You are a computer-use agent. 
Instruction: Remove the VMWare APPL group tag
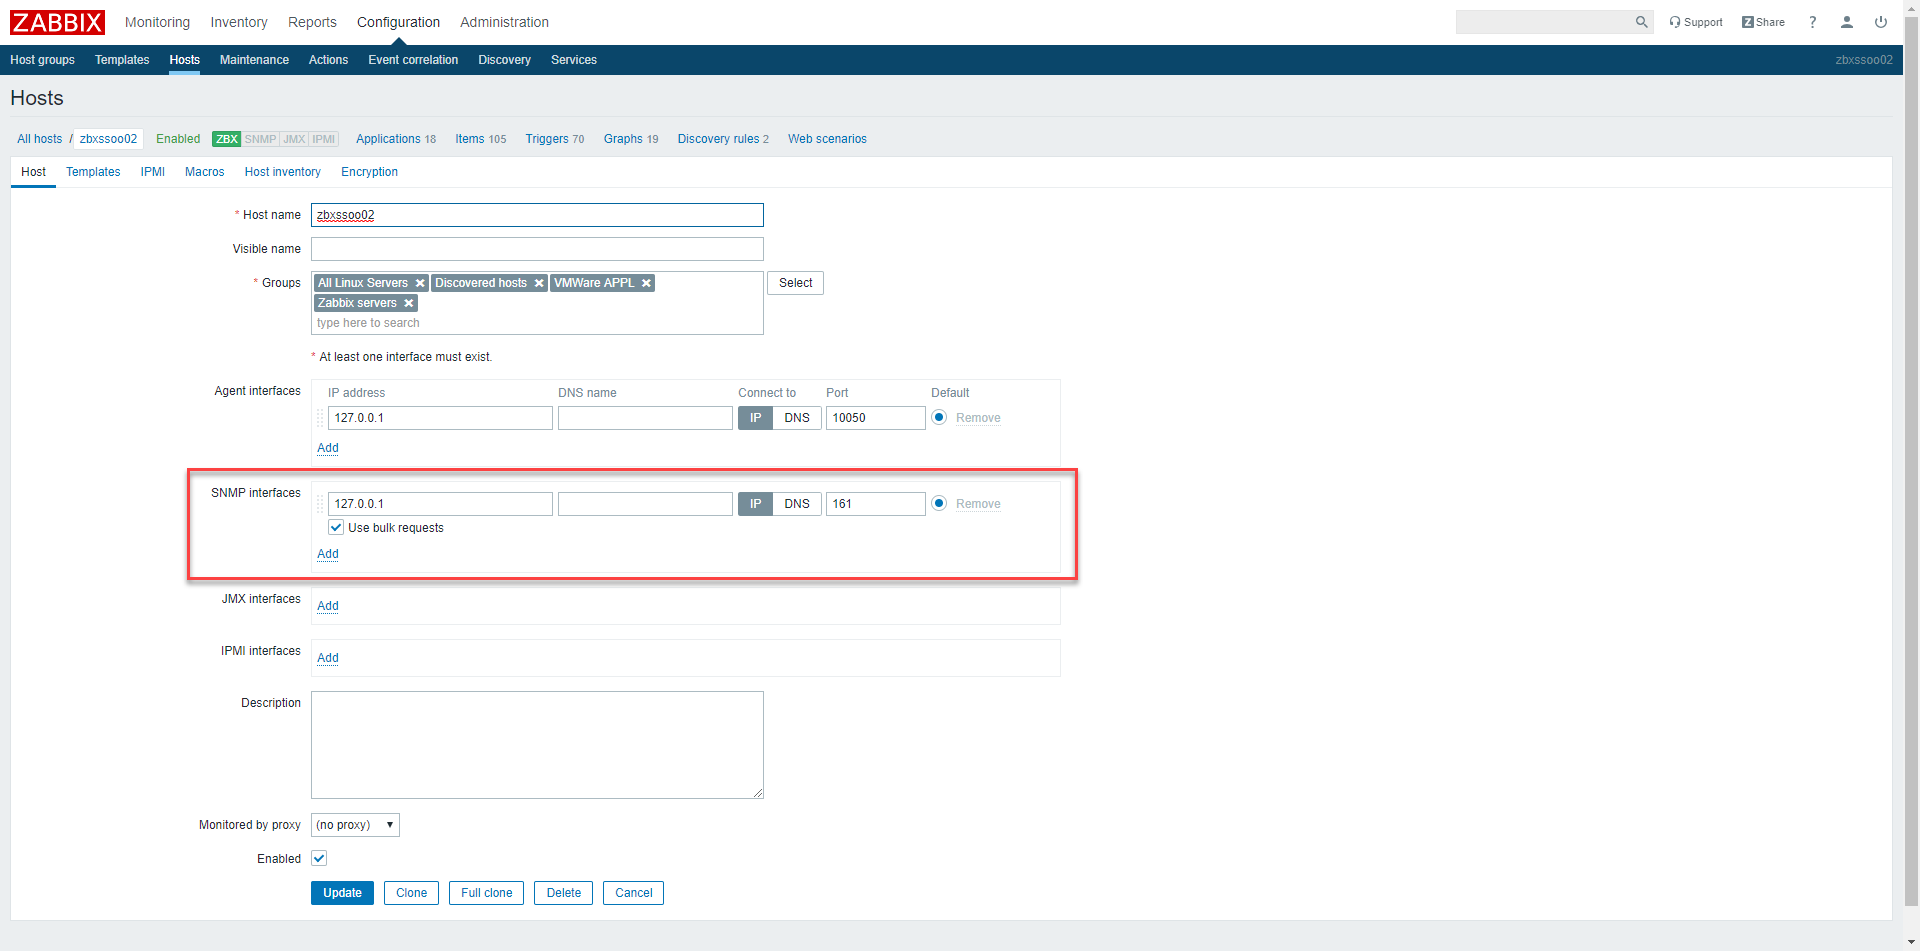(647, 283)
